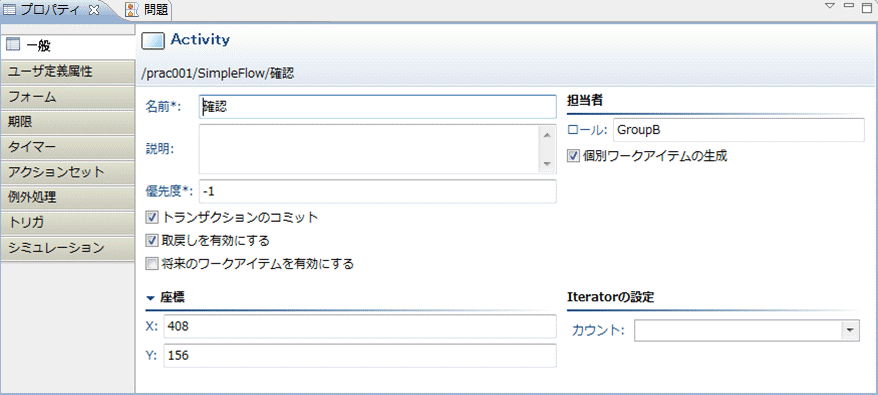Toggle 個別ワークアイテムの生成 checkbox

(x=573, y=156)
